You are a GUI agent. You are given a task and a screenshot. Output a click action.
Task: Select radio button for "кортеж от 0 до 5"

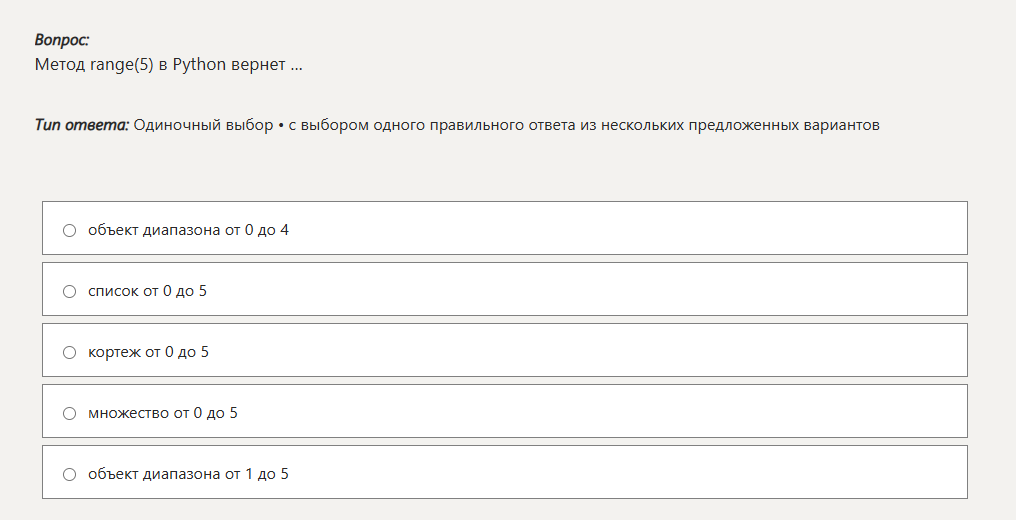coord(69,352)
